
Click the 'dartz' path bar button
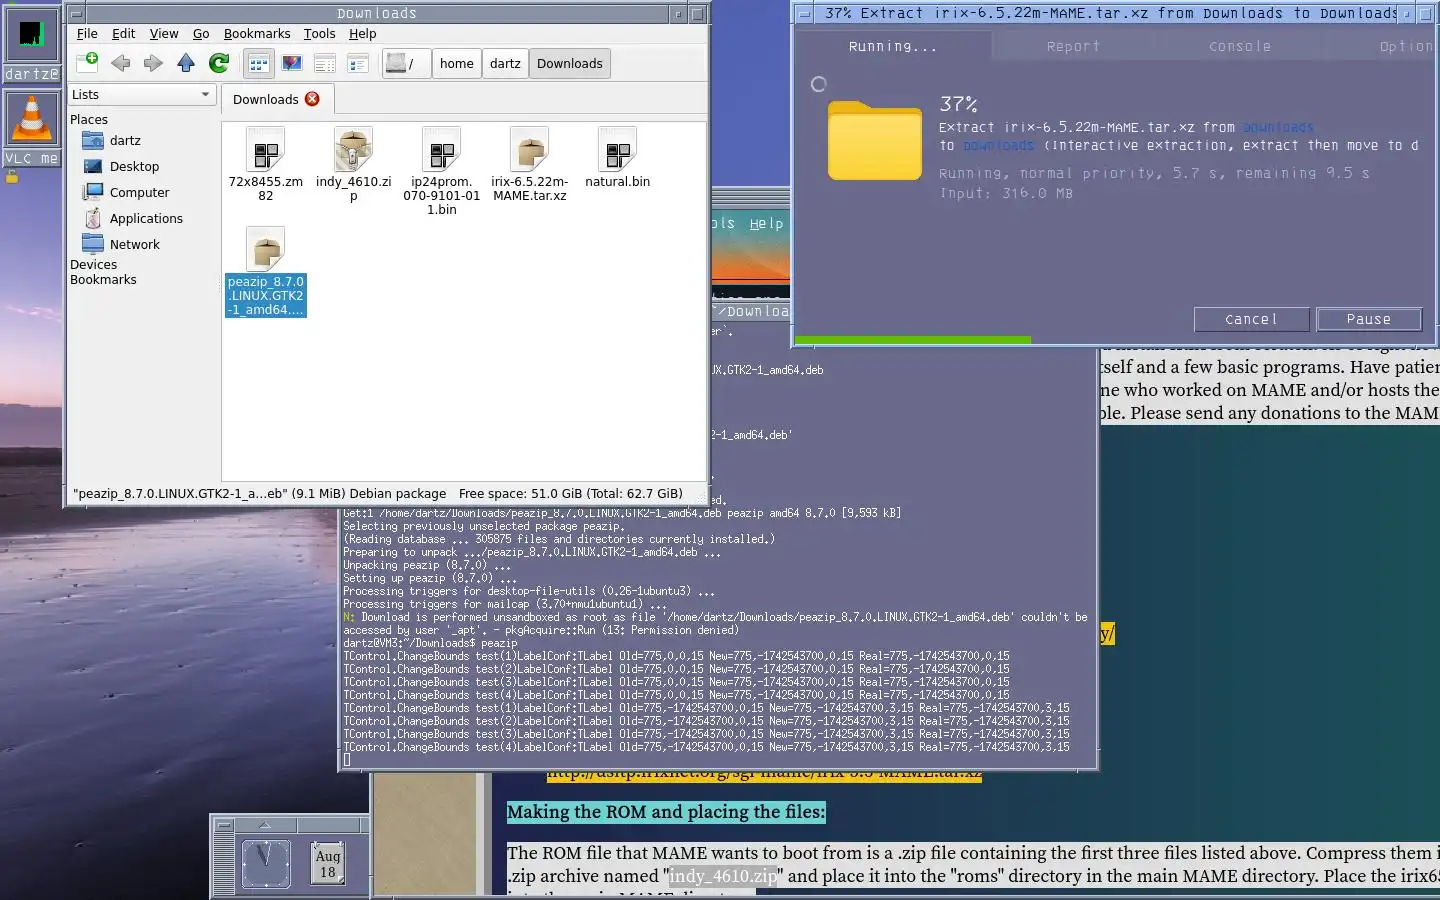pos(505,63)
